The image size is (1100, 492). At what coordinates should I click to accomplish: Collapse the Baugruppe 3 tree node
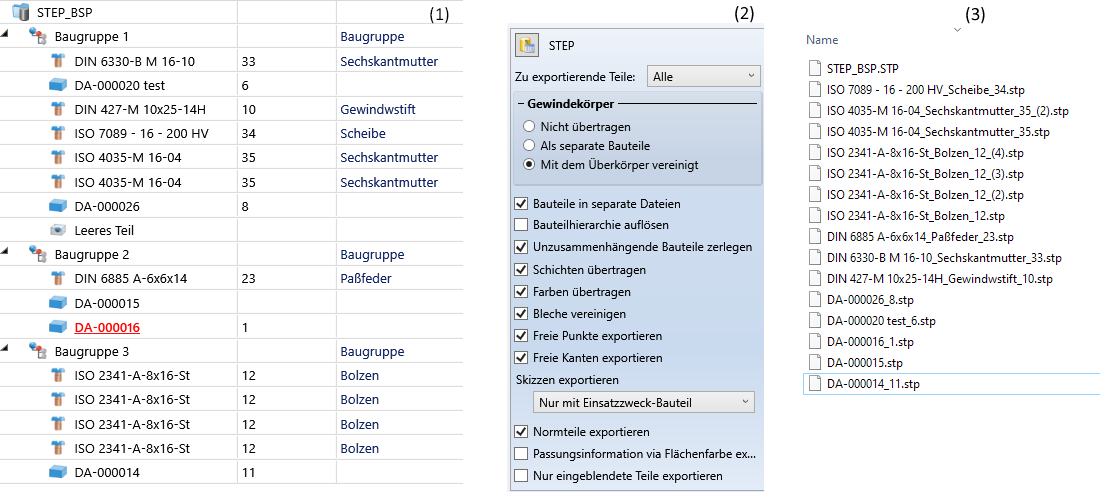tap(7, 351)
